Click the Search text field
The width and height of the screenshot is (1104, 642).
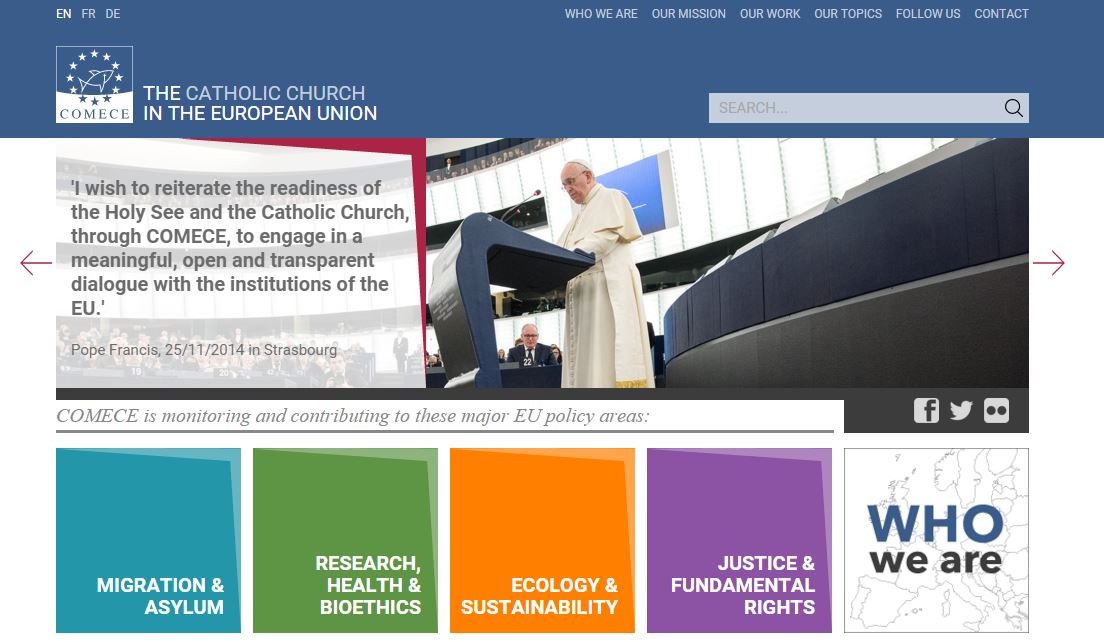pos(855,108)
